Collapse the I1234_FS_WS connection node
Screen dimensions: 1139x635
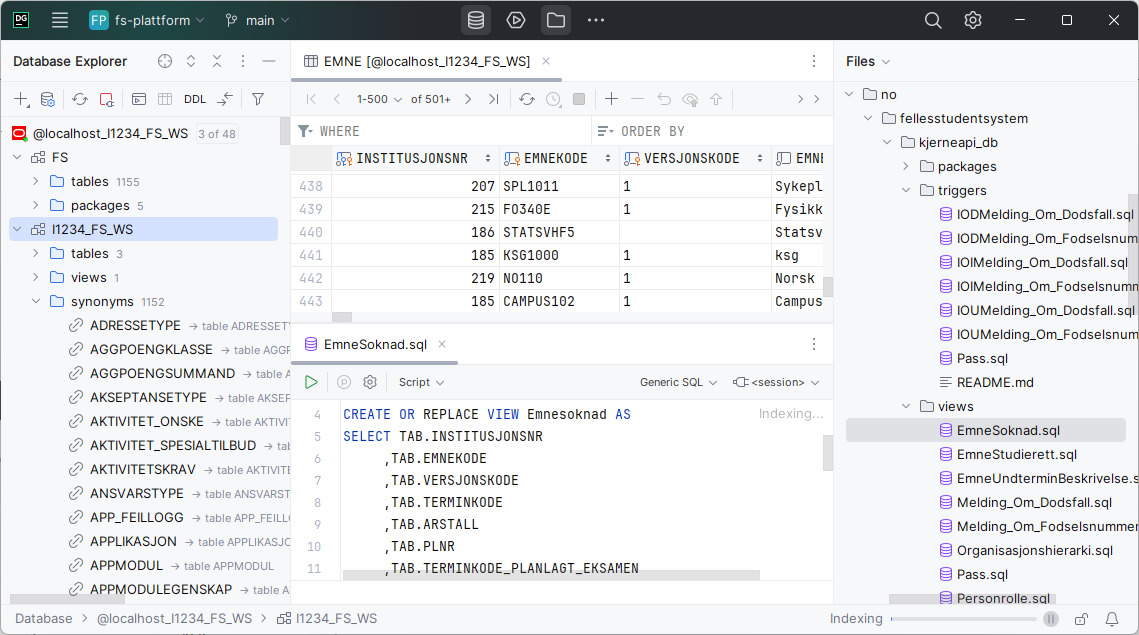[16, 229]
